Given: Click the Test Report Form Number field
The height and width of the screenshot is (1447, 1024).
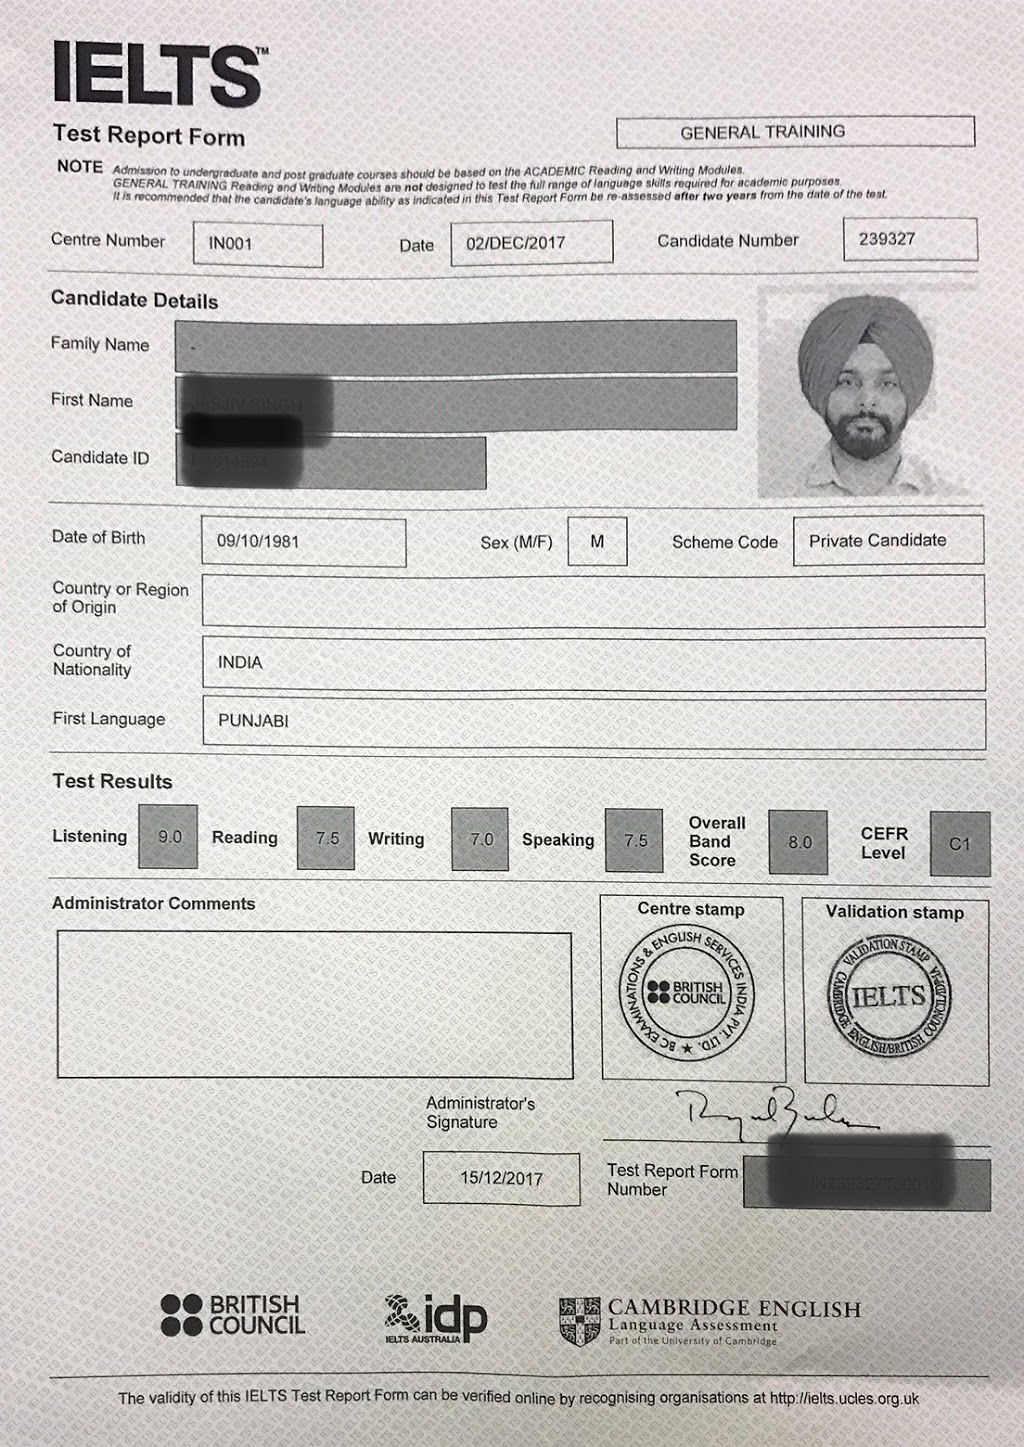Looking at the screenshot, I should coord(867,1185).
